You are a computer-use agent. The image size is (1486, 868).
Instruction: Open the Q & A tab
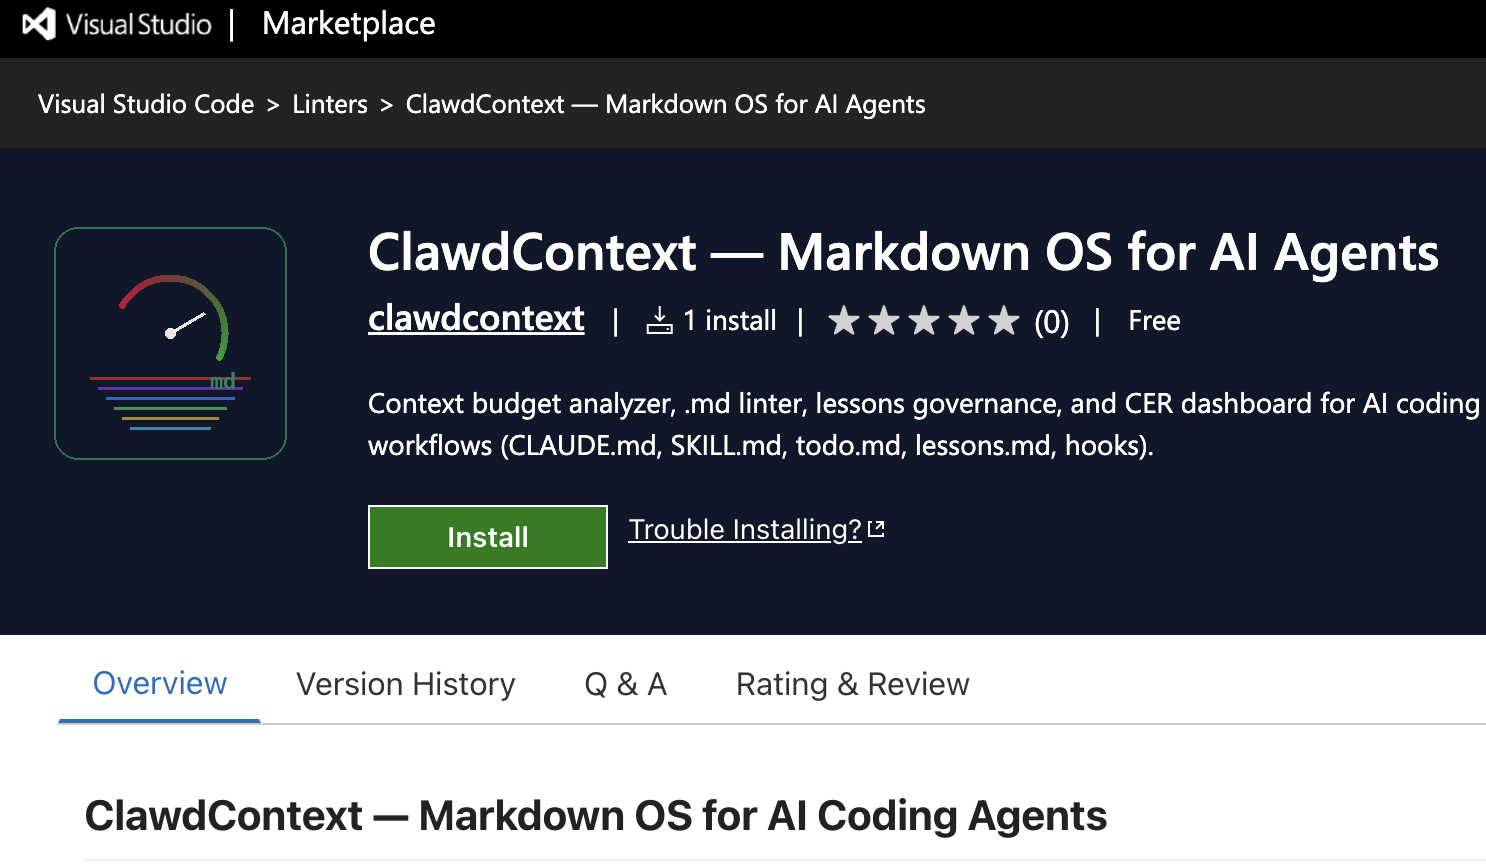(x=625, y=684)
